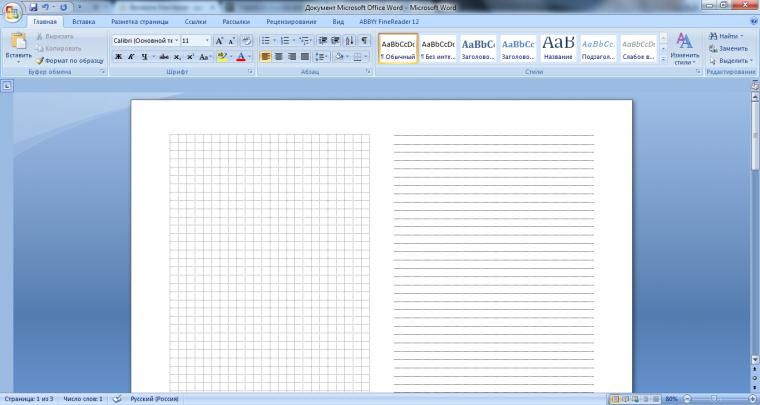
Task: Open the Разметка страницы tab
Action: pos(140,21)
